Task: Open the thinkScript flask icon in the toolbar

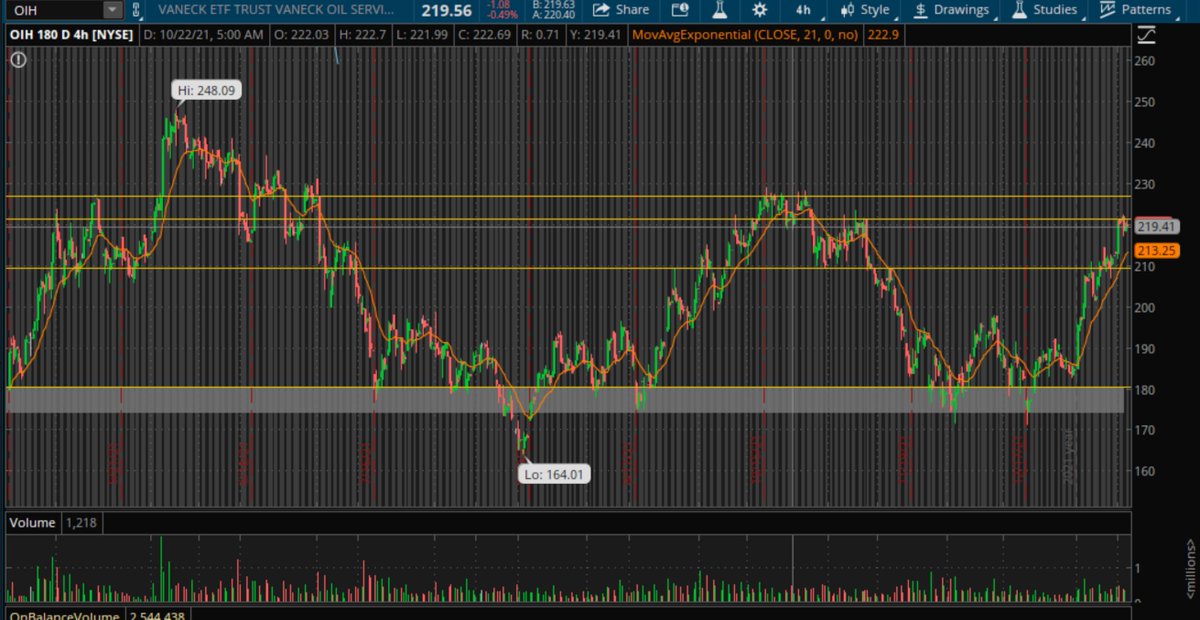Action: 719,10
